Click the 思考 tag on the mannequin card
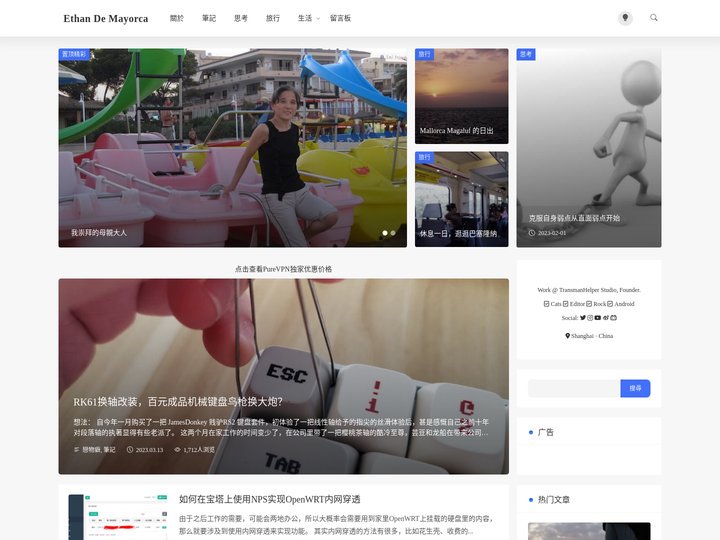This screenshot has width=720, height=540. [526, 54]
